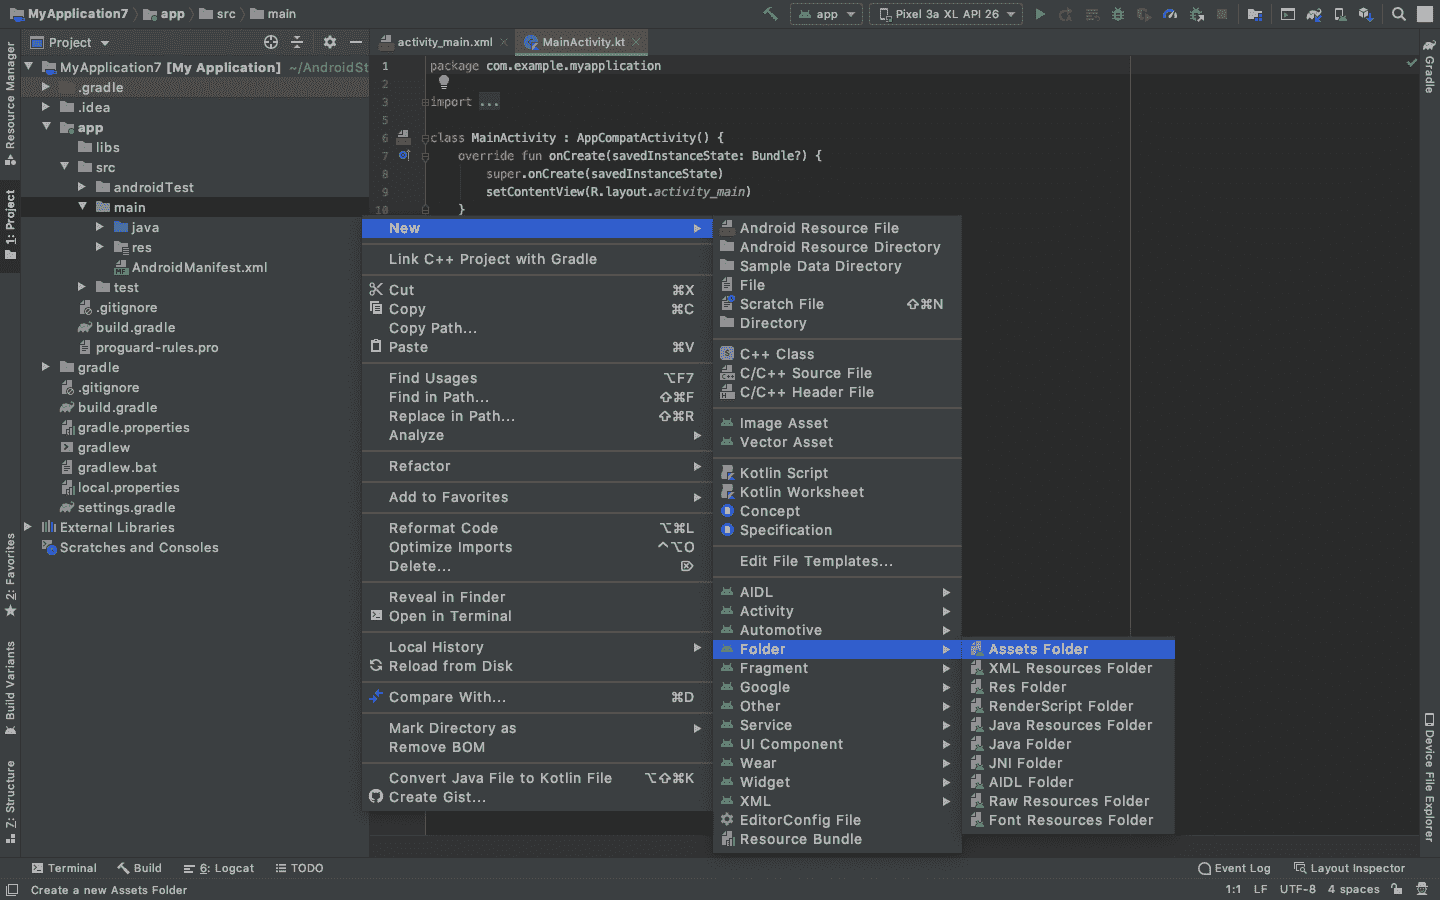Select Assets Folder from the submenu

click(1040, 648)
